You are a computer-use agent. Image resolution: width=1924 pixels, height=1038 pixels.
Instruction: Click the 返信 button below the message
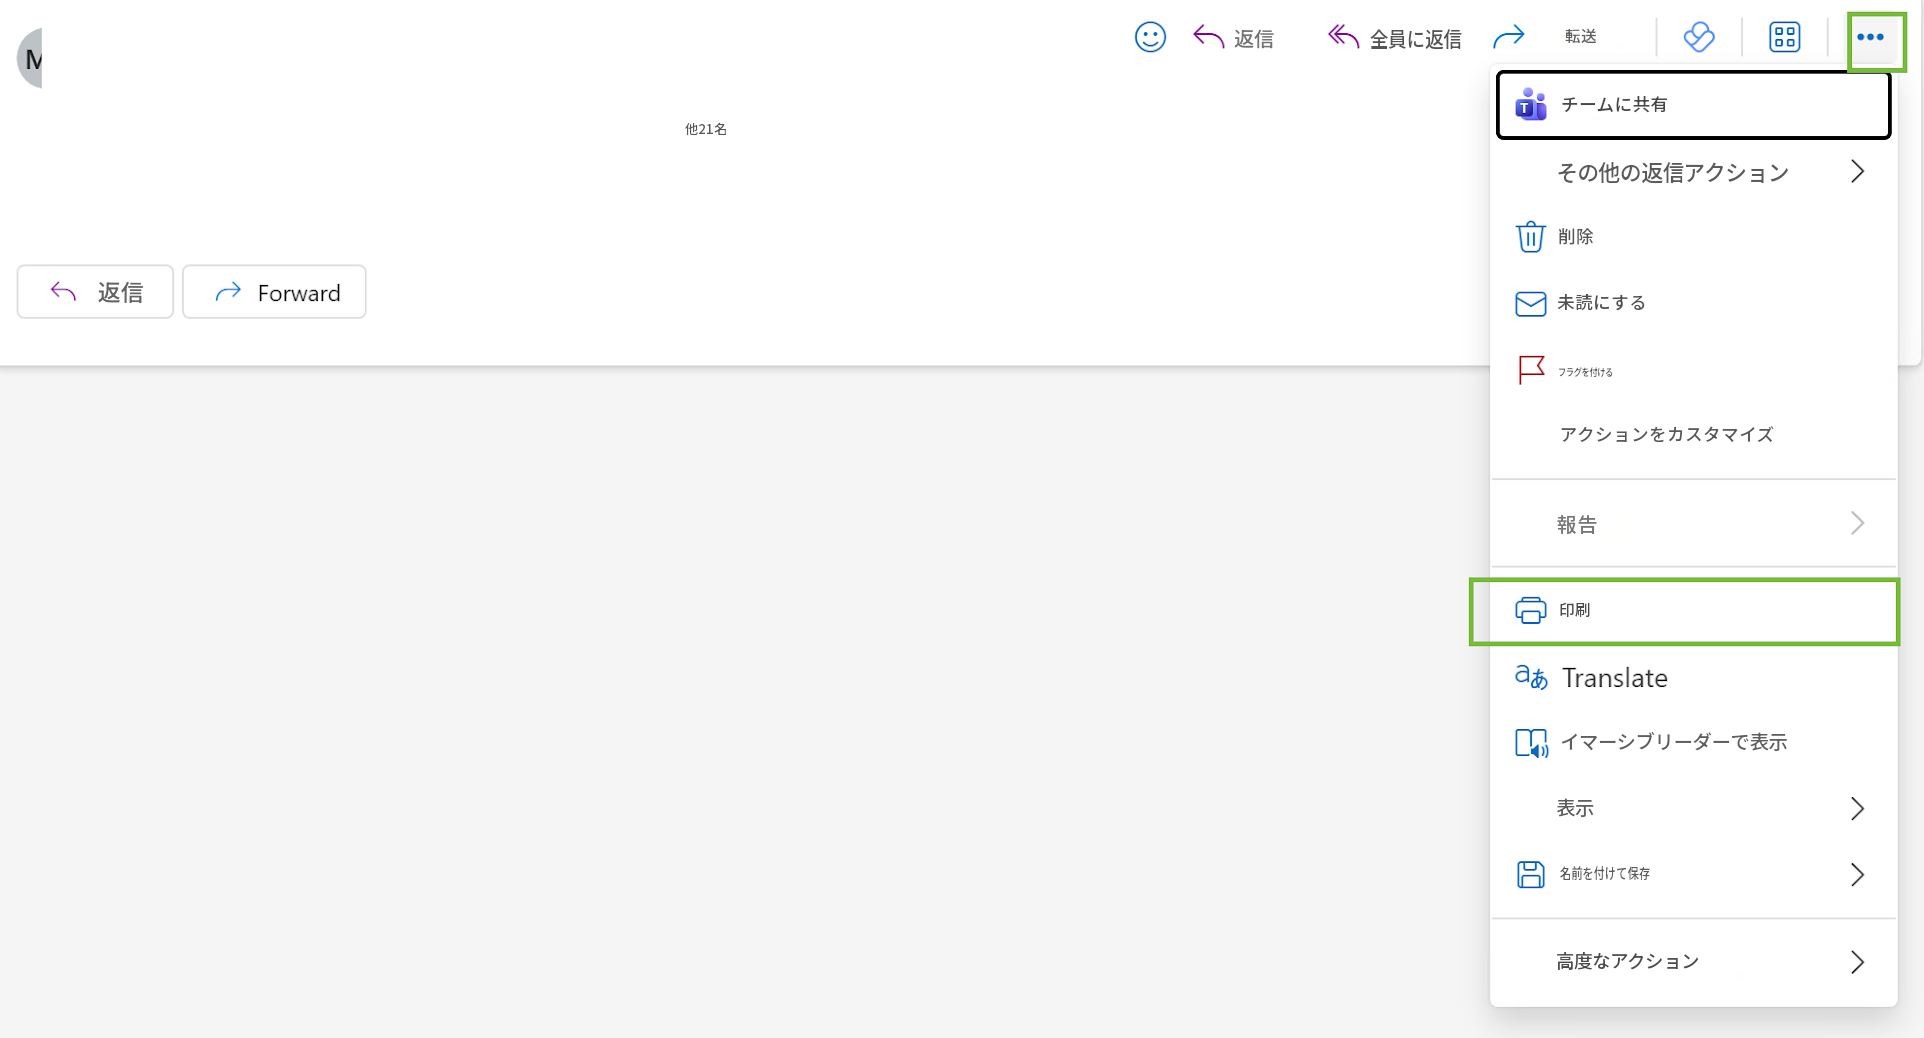pos(95,292)
